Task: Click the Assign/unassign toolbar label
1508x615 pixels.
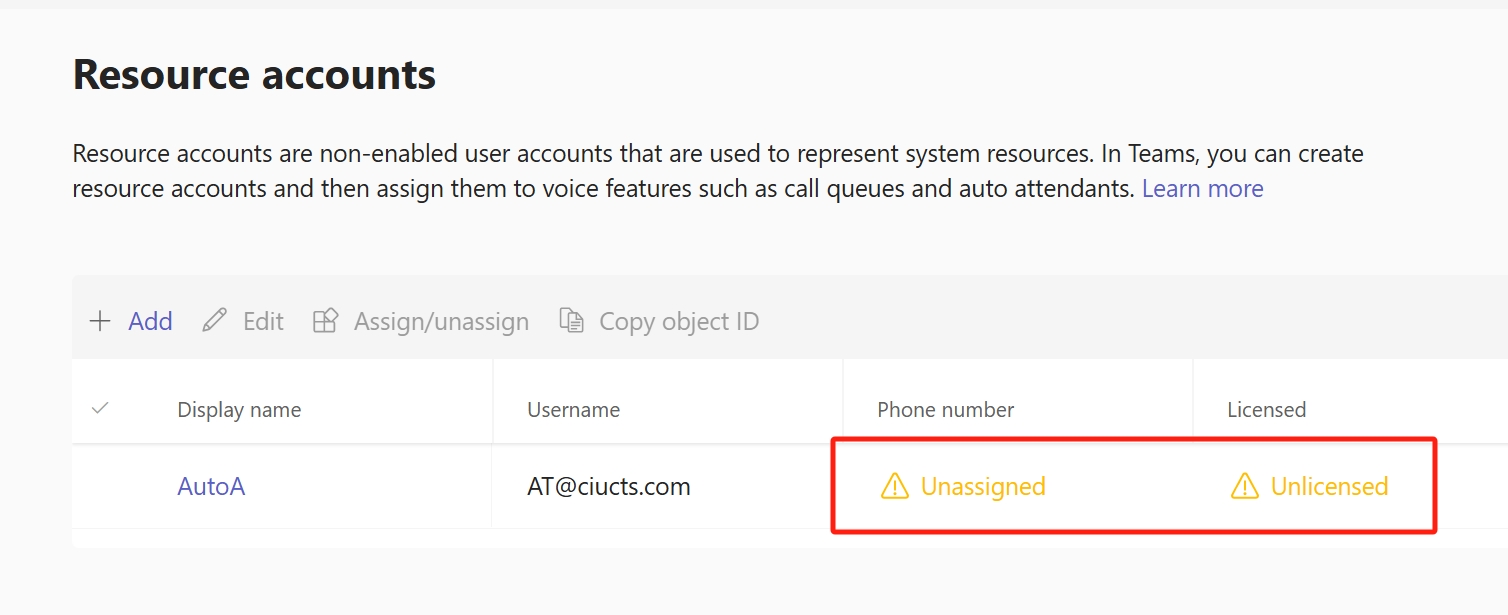Action: pos(441,322)
